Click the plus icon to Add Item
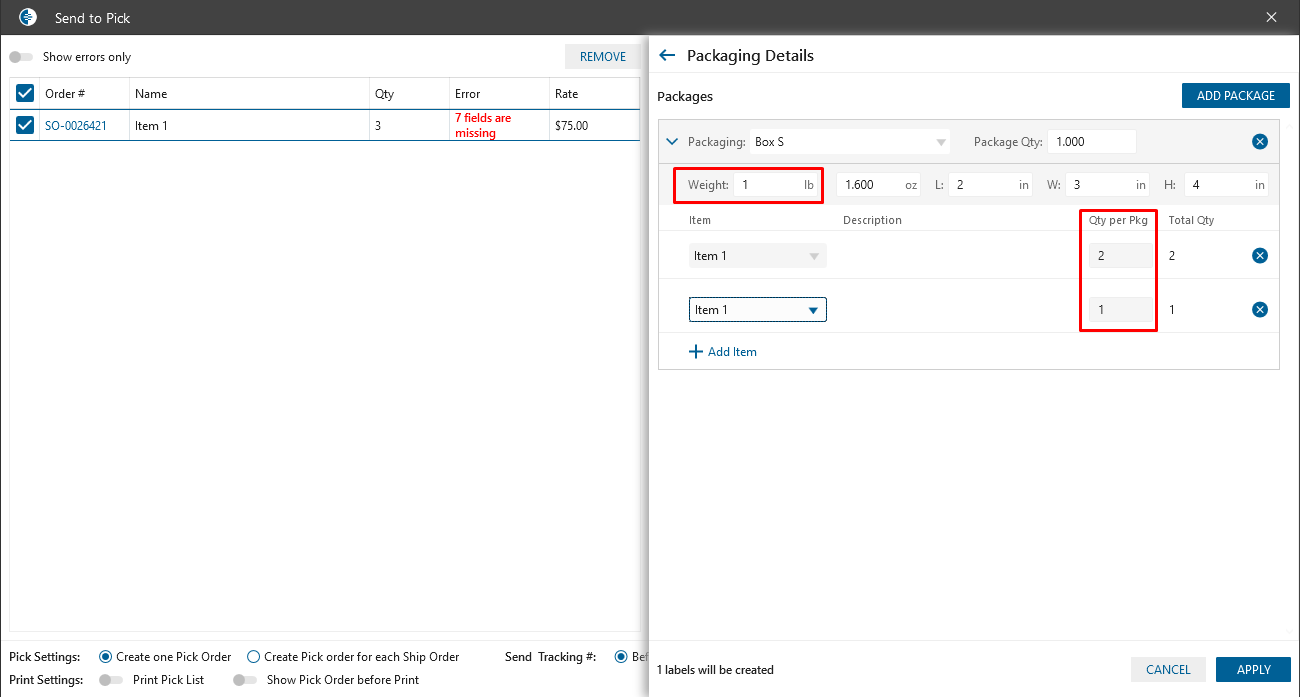Viewport: 1300px width, 697px height. click(x=696, y=352)
